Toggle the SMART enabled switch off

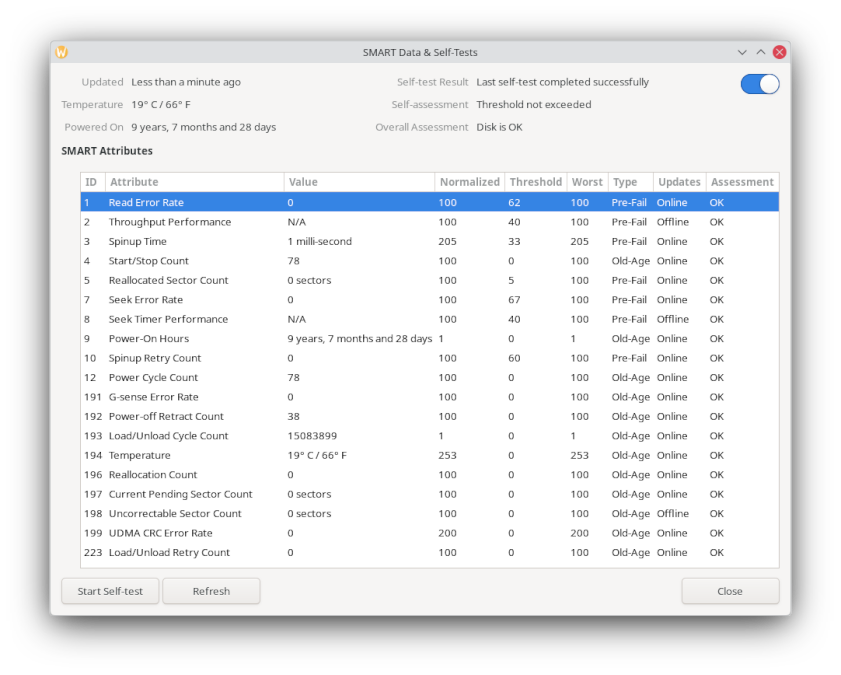760,84
